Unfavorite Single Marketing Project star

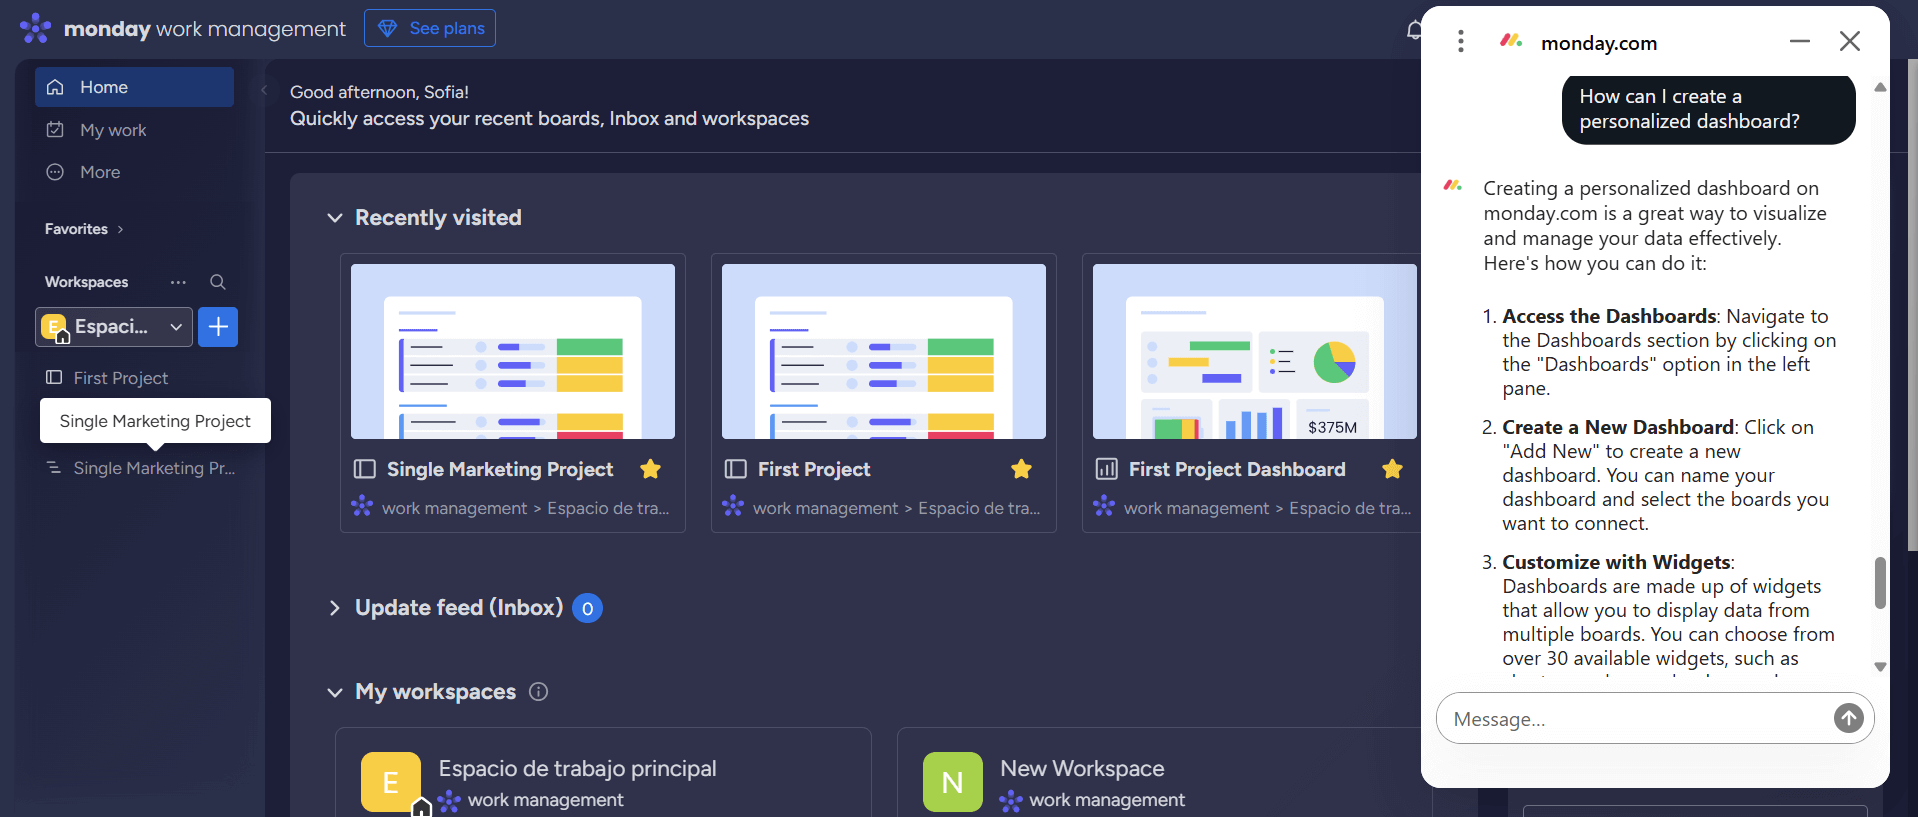[x=650, y=469]
